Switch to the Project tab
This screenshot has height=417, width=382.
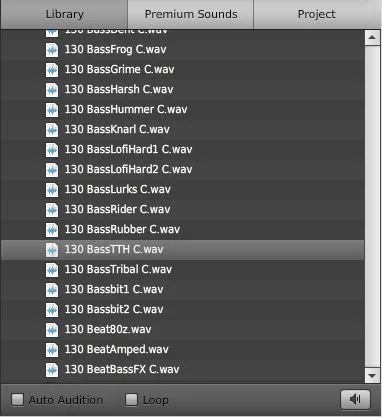tap(317, 14)
